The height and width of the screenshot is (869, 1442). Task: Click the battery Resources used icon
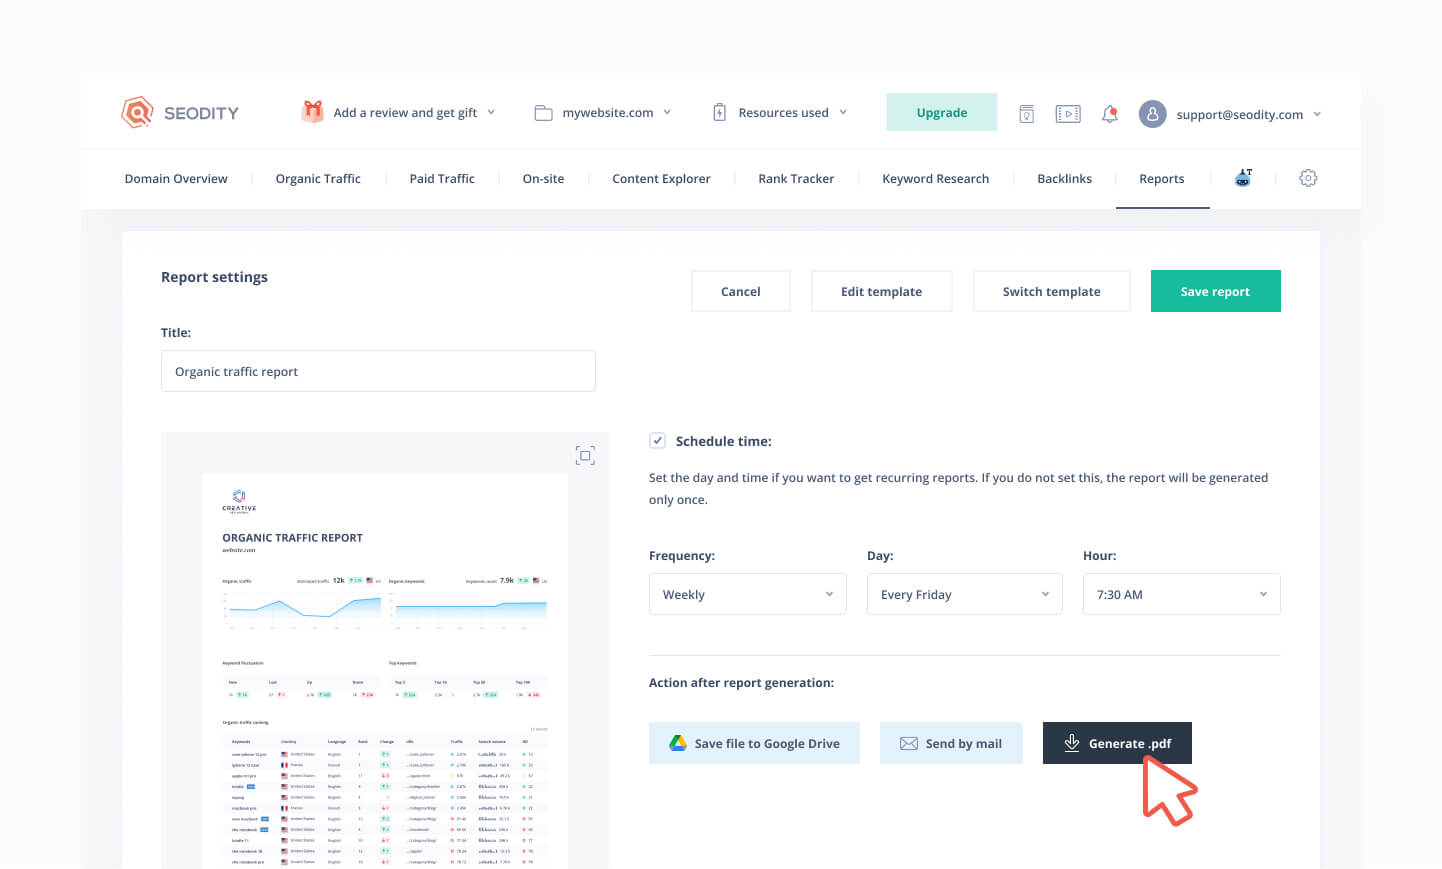[x=719, y=113]
